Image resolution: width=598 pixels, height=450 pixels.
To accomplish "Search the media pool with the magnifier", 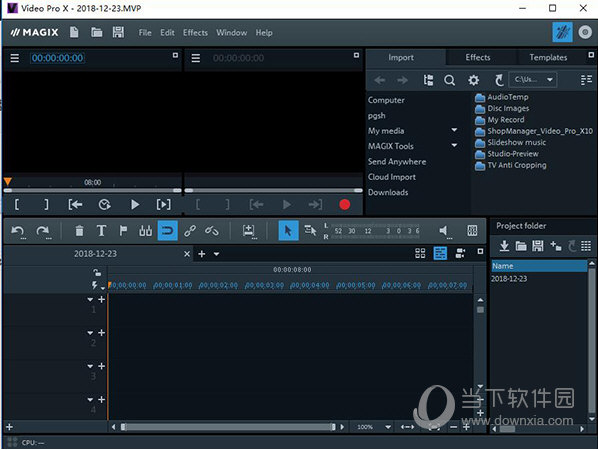I will point(450,80).
